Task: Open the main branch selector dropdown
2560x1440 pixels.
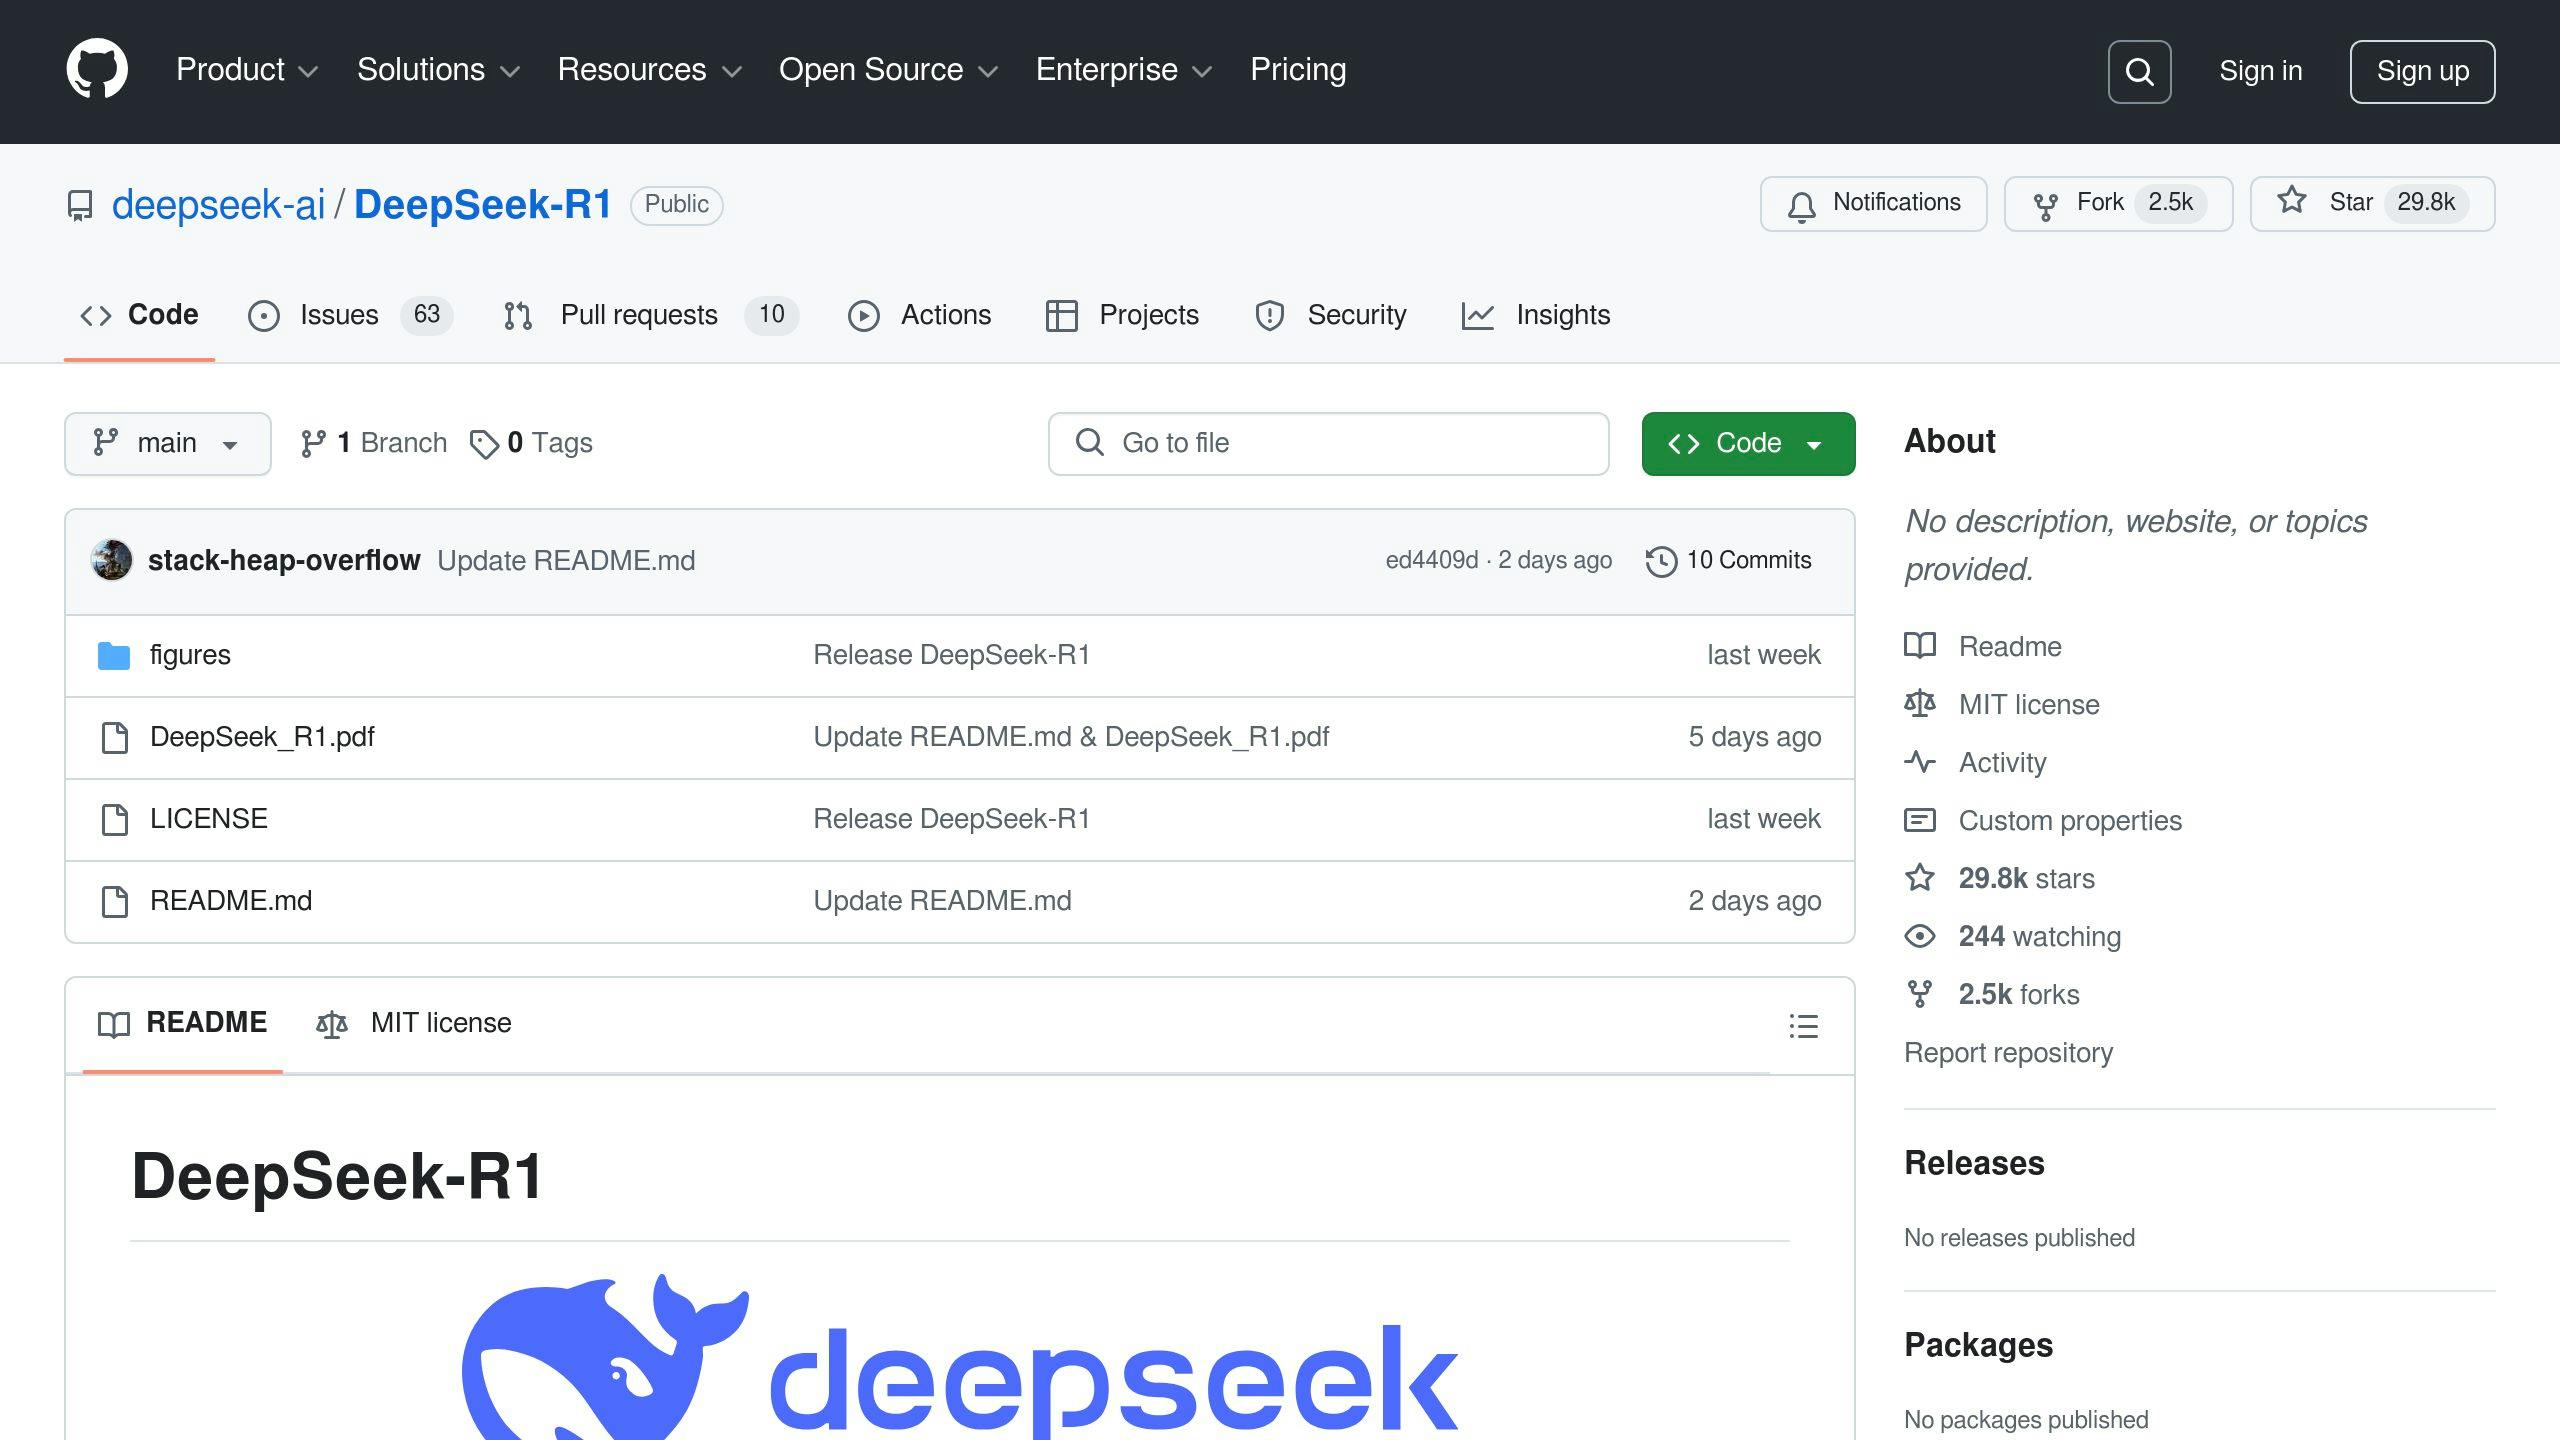Action: (168, 443)
